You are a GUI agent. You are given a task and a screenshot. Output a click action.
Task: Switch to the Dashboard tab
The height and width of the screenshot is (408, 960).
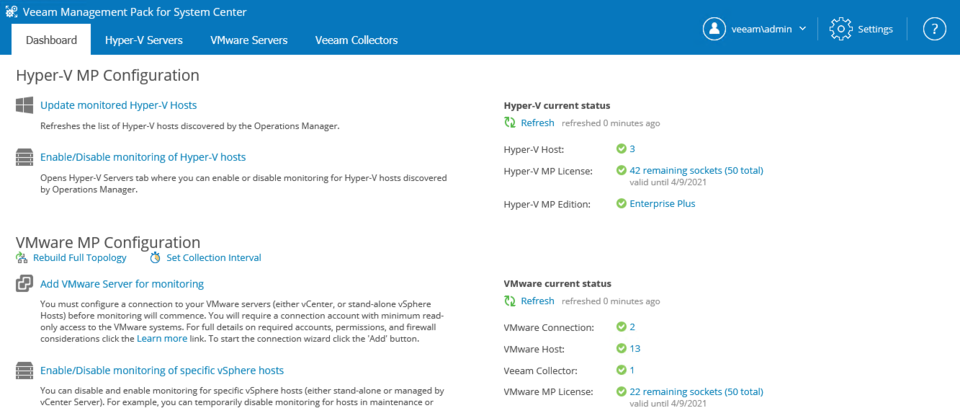point(51,40)
